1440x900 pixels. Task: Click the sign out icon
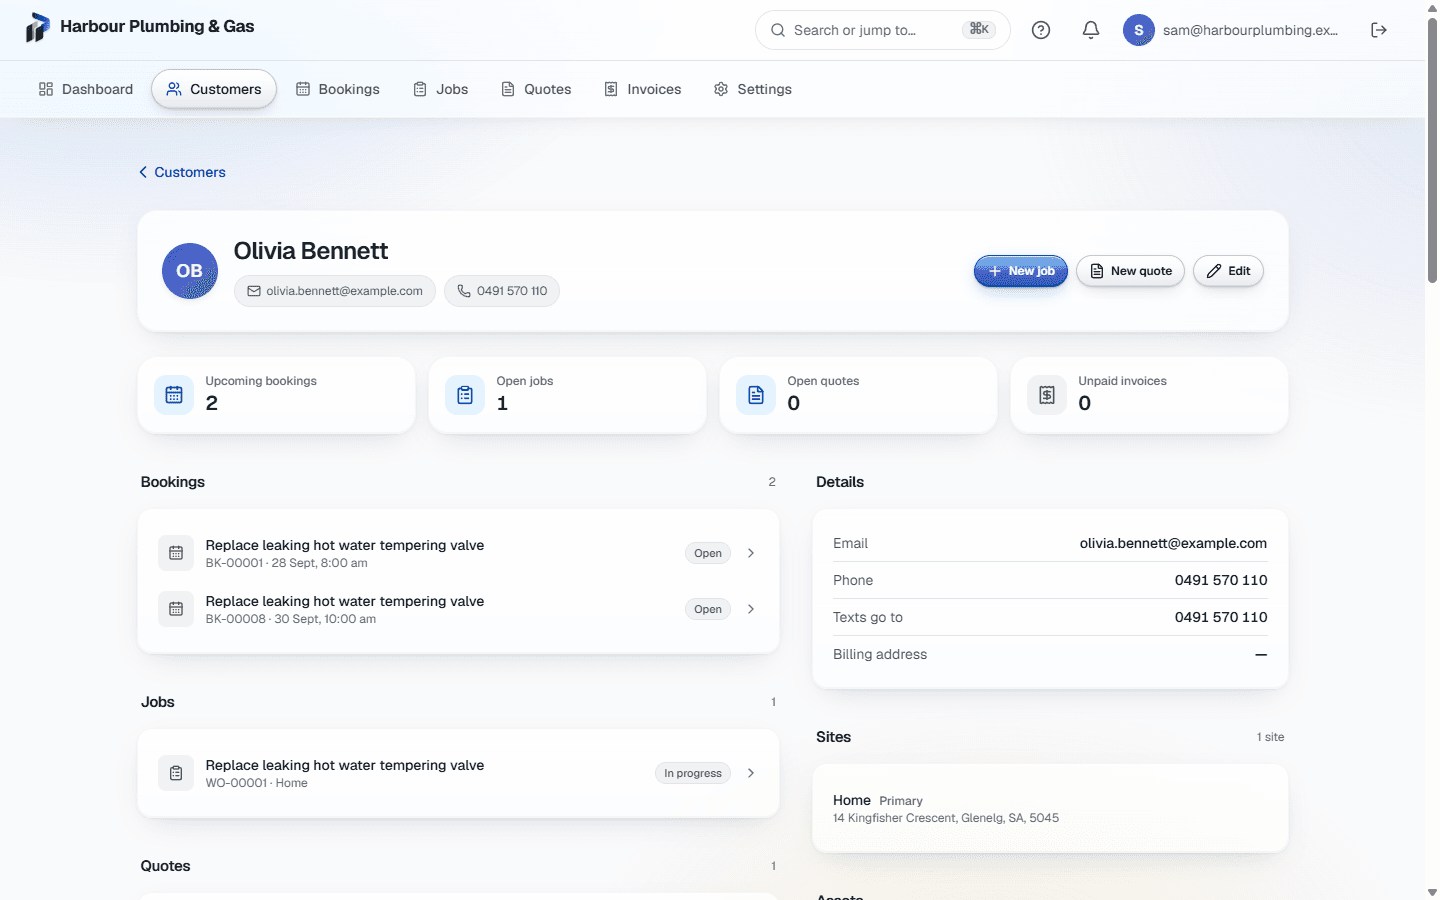click(1379, 30)
